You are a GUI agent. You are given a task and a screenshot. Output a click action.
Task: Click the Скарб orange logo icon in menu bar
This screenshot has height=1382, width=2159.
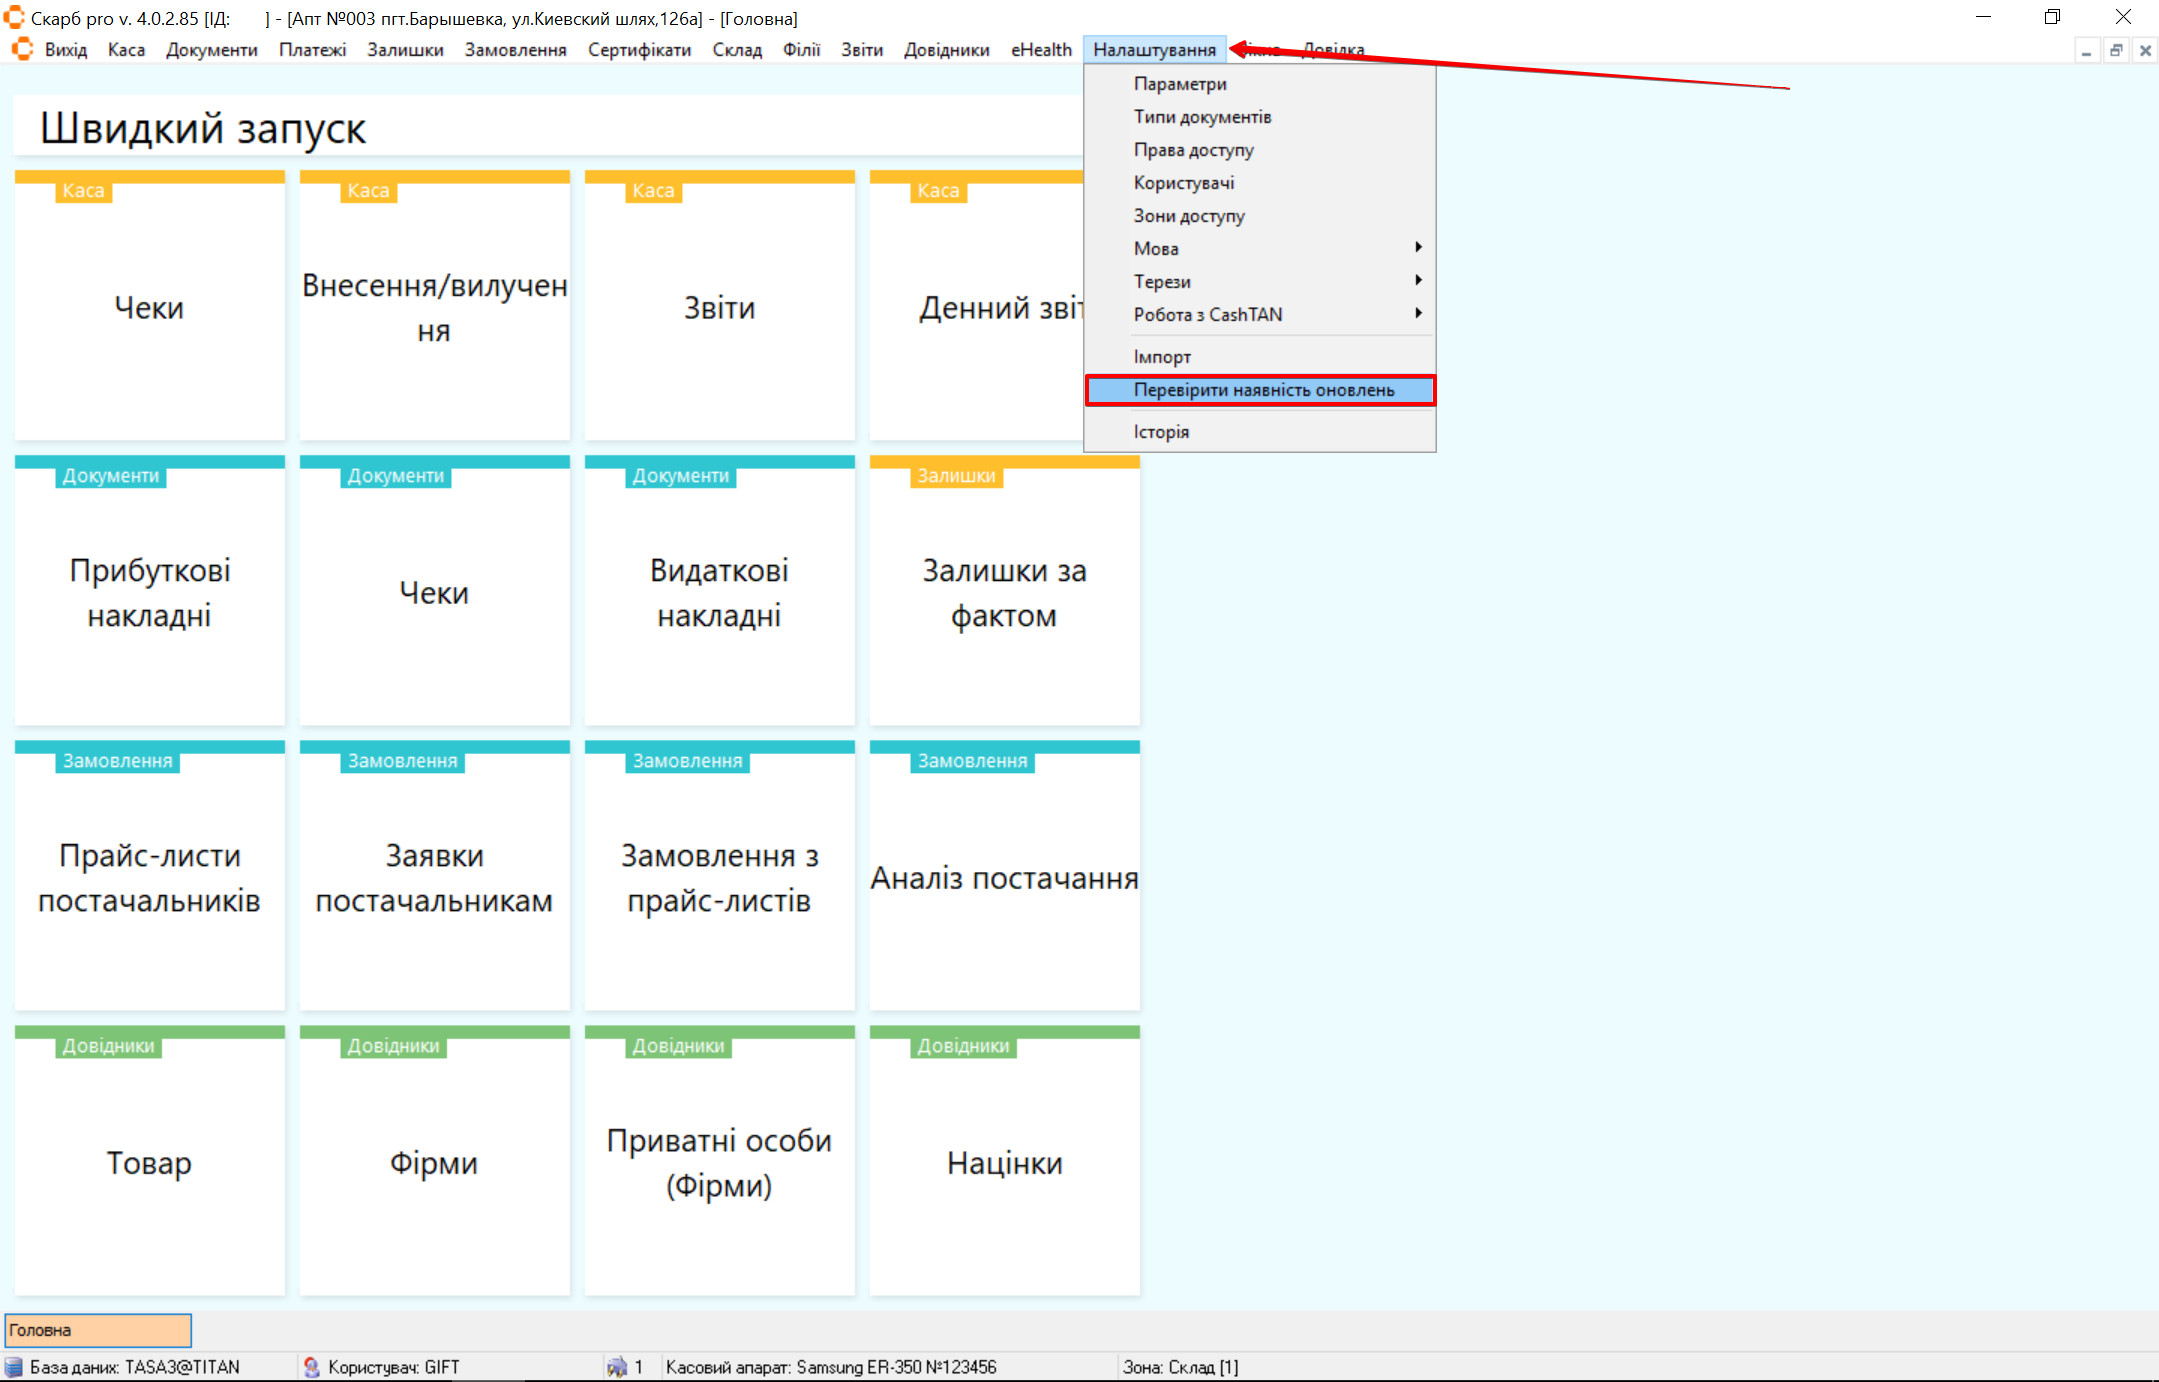pyautogui.click(x=22, y=49)
